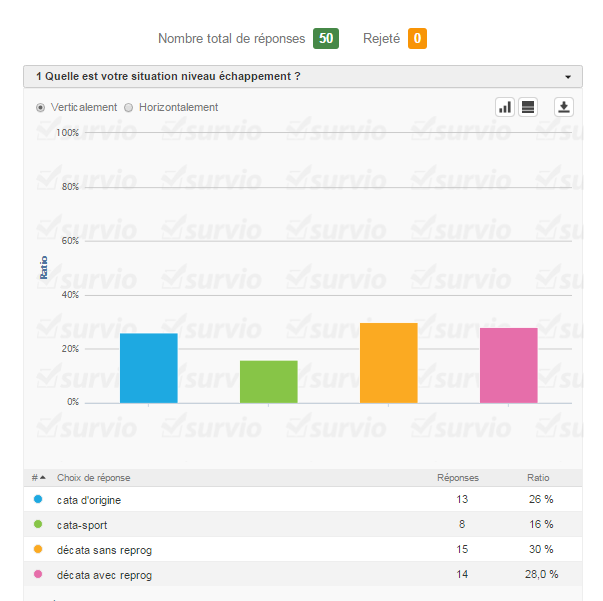Click the pink décata avec reprog bar
Viewport: 603px width, 601px height.
[x=508, y=365]
